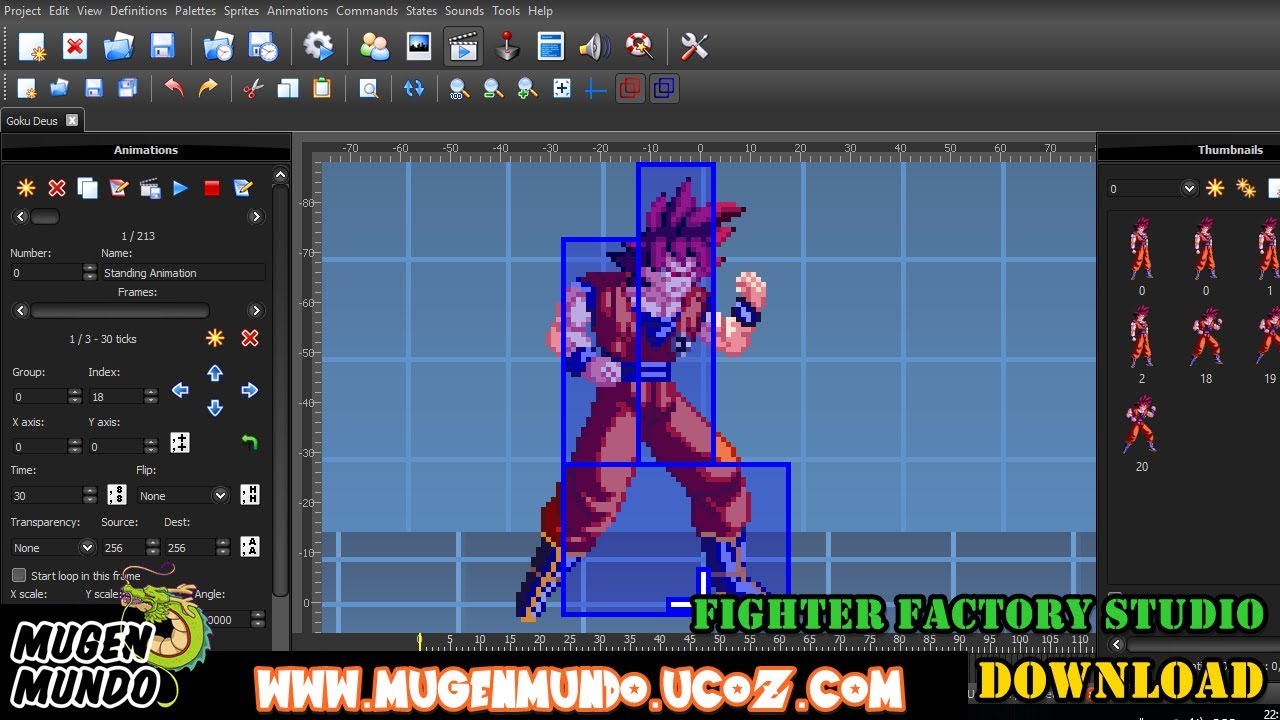Open tools wrench and screwdriver icon
The width and height of the screenshot is (1280, 720).
tap(694, 46)
